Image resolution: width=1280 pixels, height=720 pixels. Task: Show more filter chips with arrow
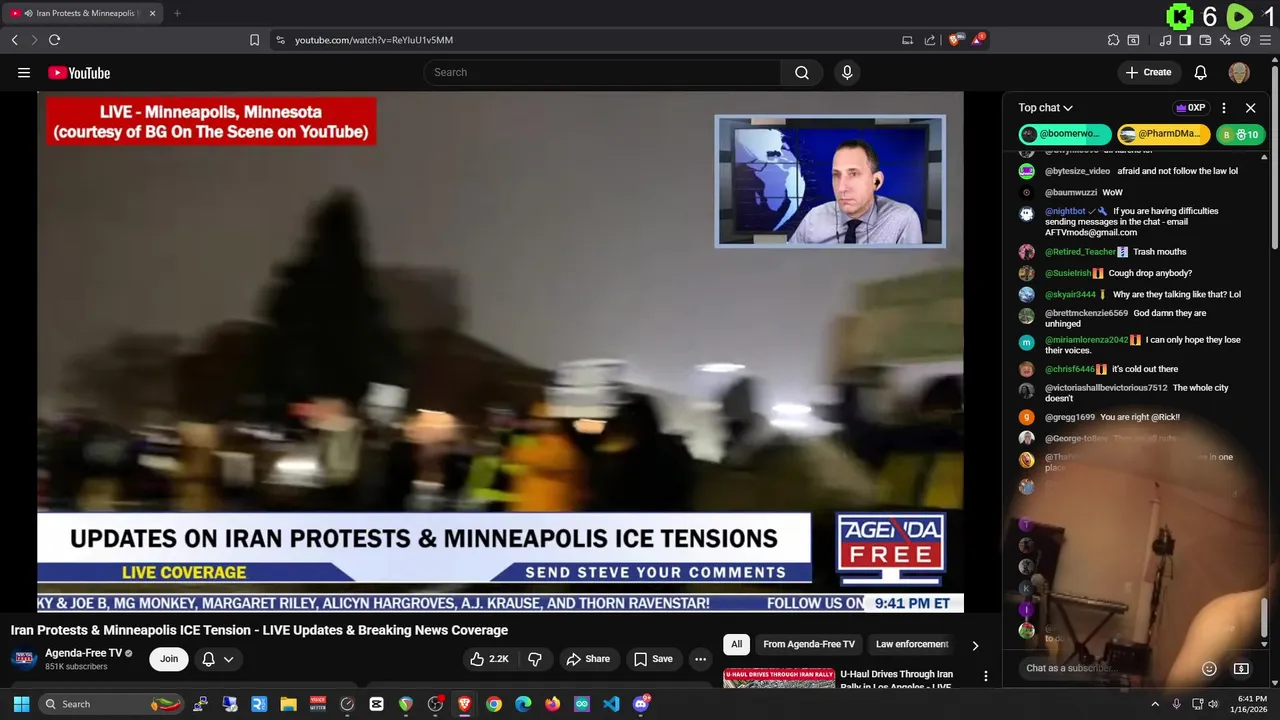pos(975,645)
